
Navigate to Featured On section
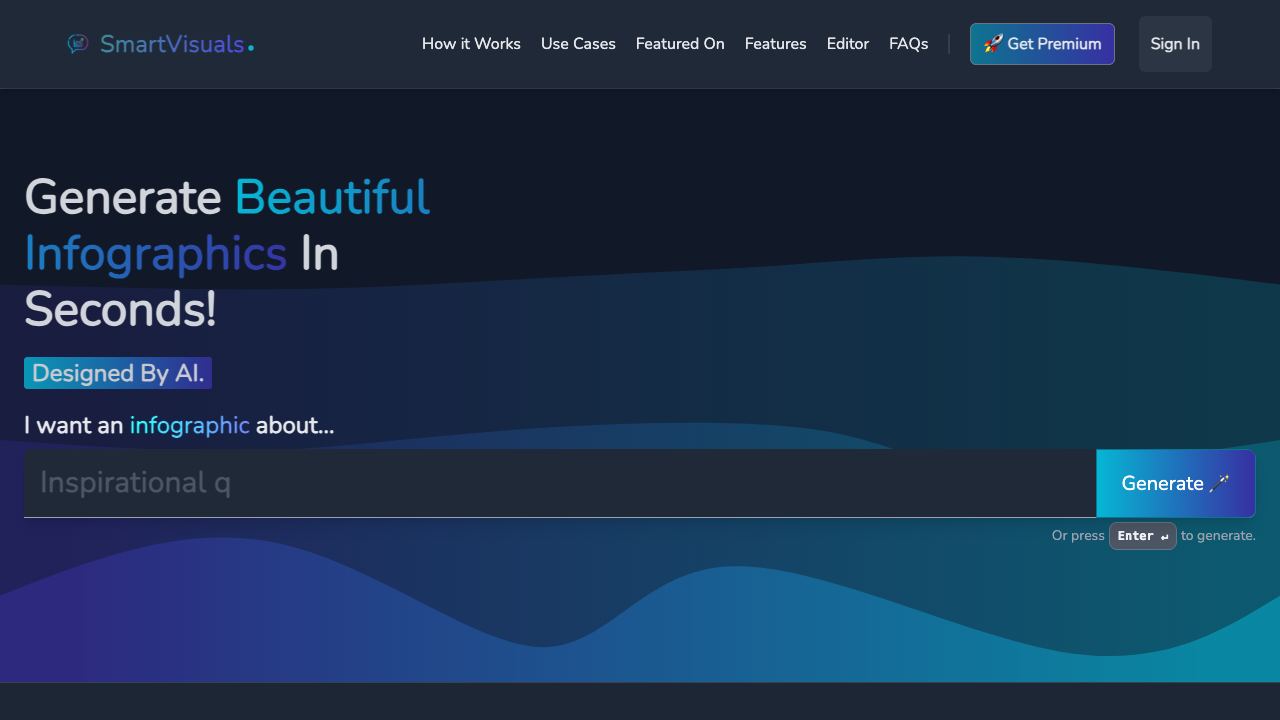tap(680, 44)
